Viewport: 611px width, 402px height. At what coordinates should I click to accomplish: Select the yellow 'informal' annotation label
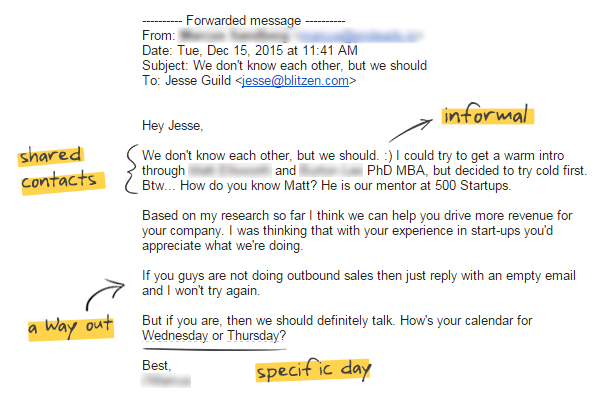click(x=487, y=114)
